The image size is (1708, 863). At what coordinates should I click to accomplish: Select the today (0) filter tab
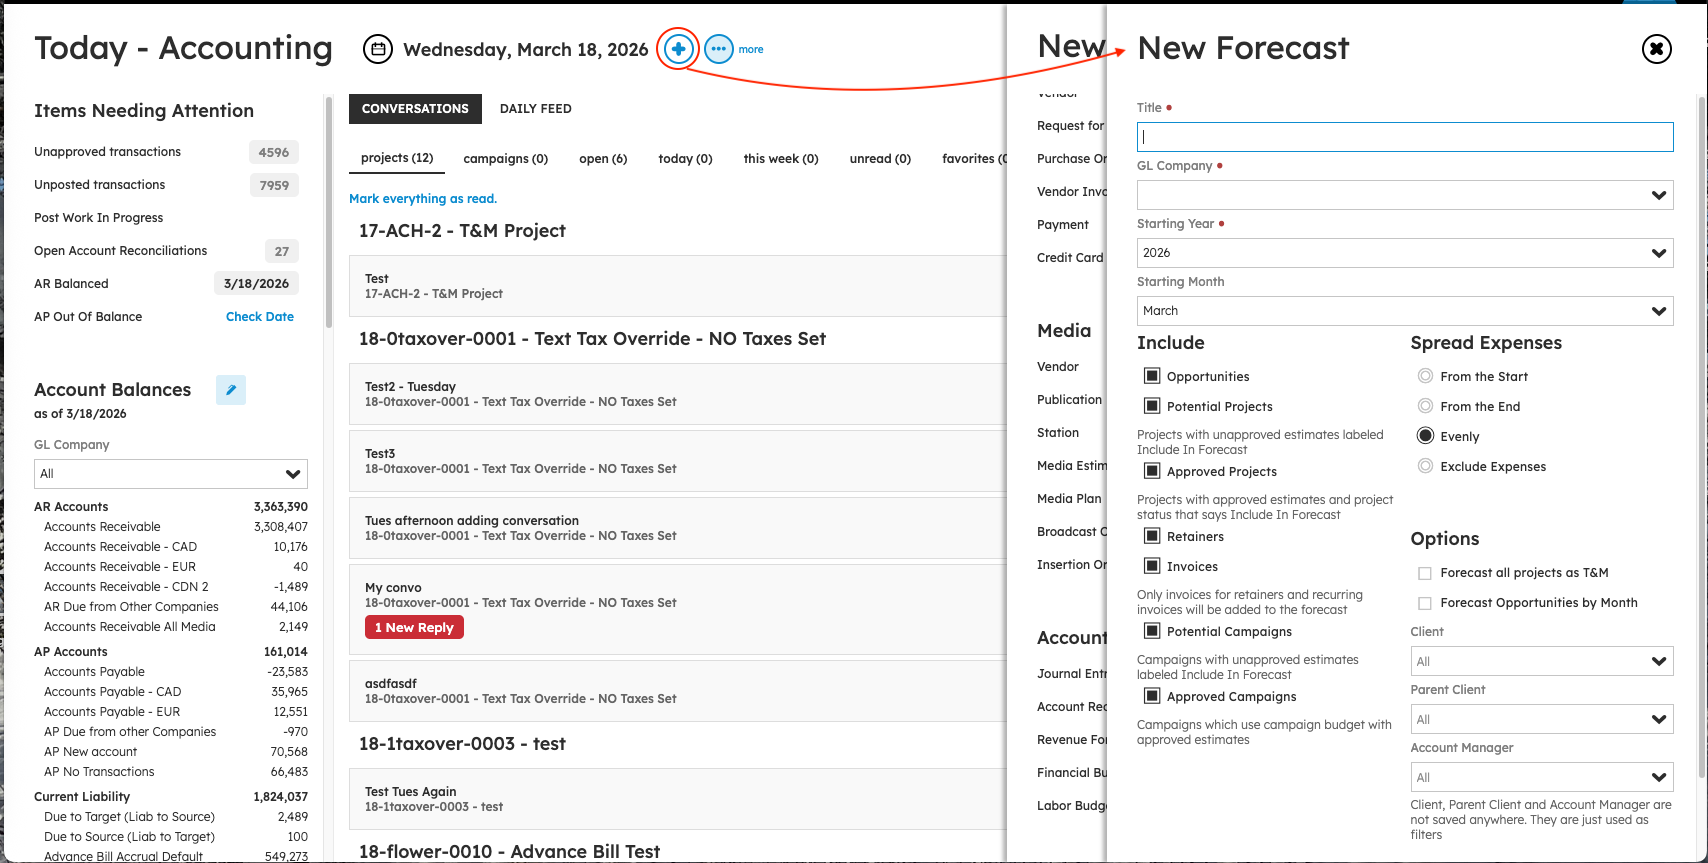click(685, 159)
